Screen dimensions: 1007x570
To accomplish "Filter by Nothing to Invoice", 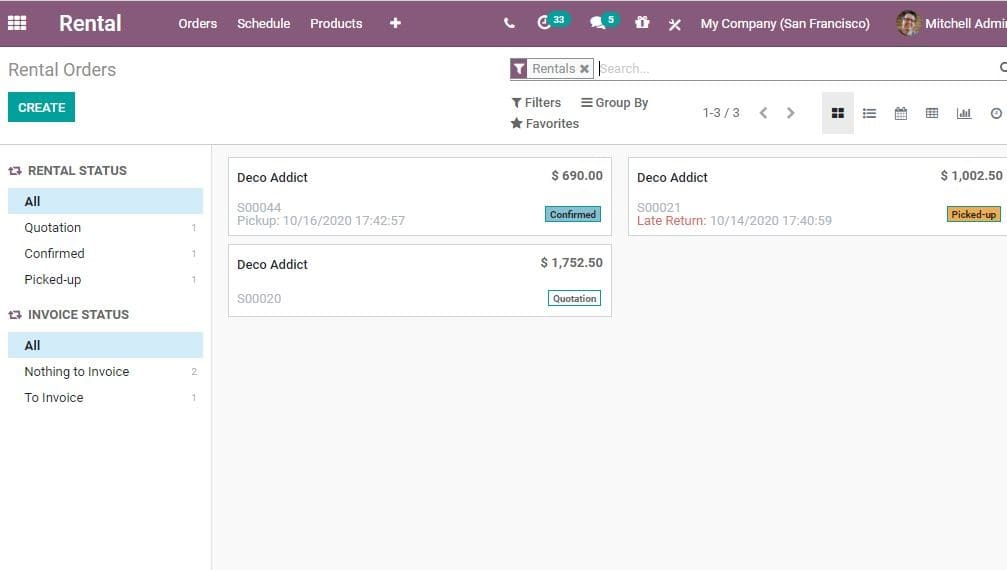I will 105,371.
